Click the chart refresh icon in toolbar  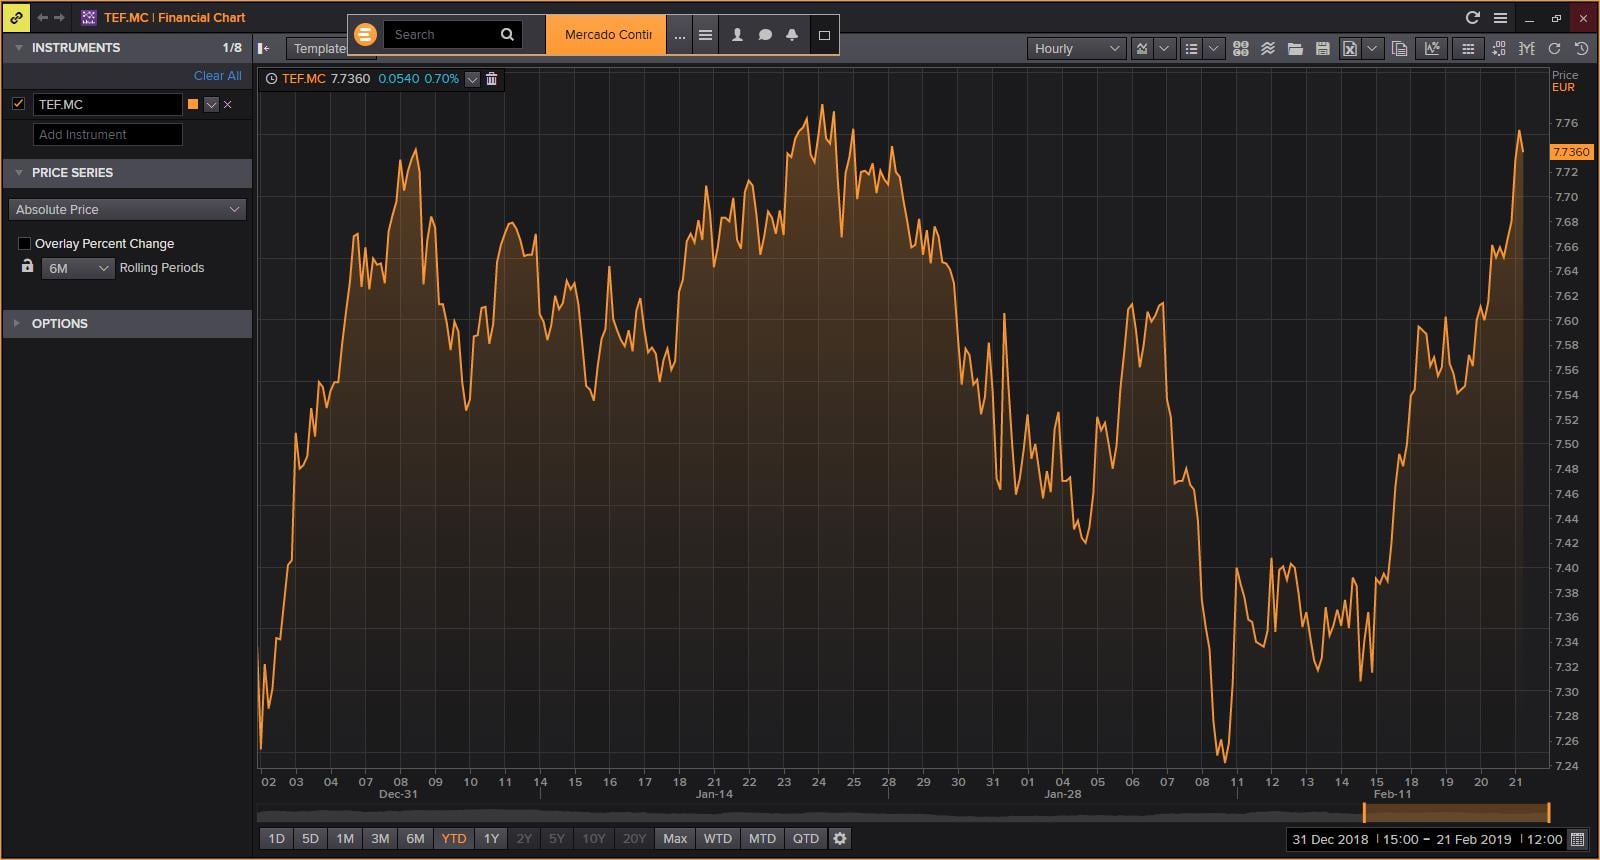tap(1554, 48)
